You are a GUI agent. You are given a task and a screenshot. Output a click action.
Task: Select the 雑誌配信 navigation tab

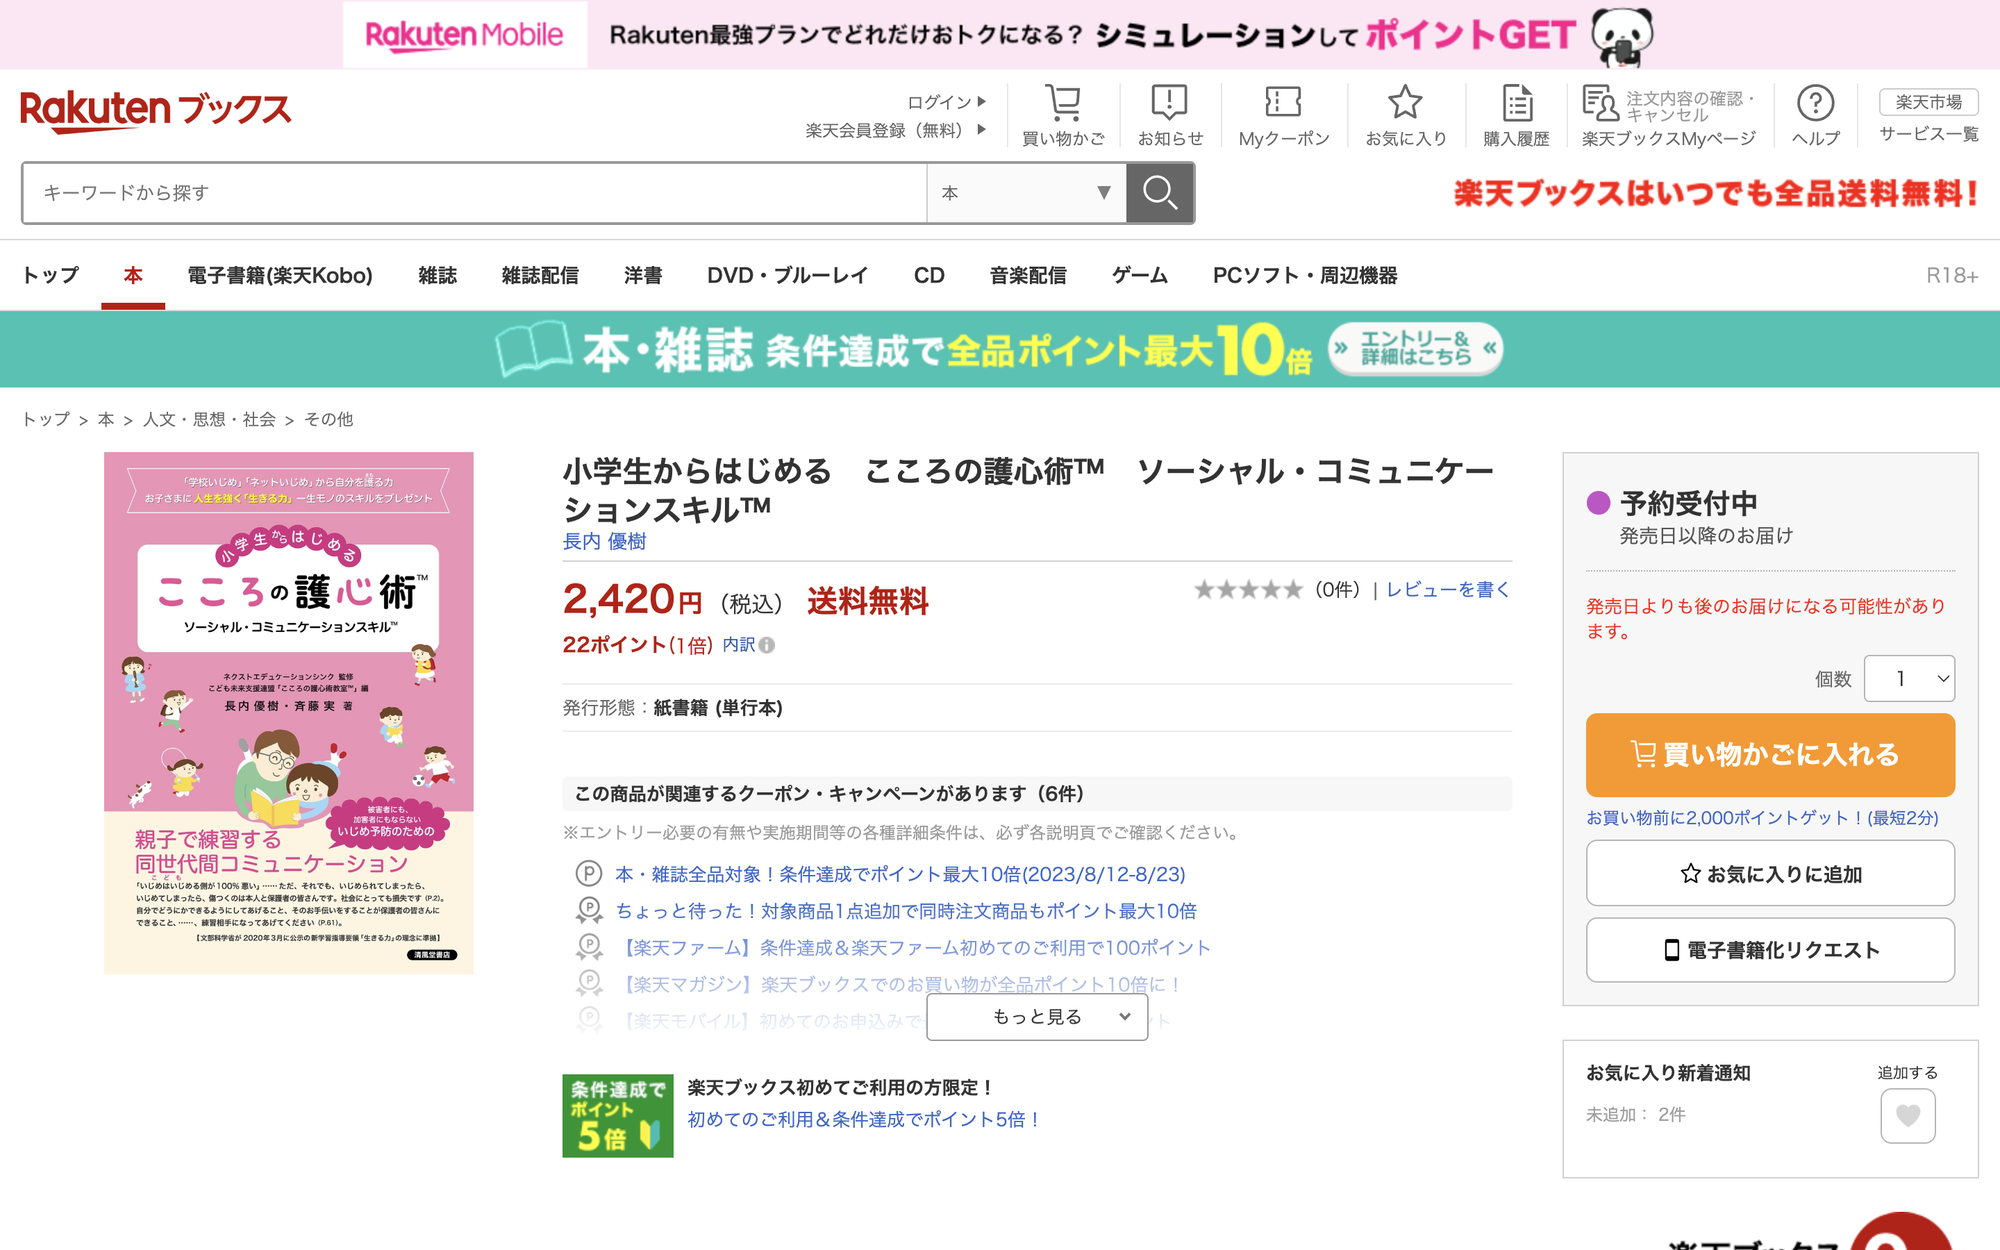pyautogui.click(x=540, y=275)
